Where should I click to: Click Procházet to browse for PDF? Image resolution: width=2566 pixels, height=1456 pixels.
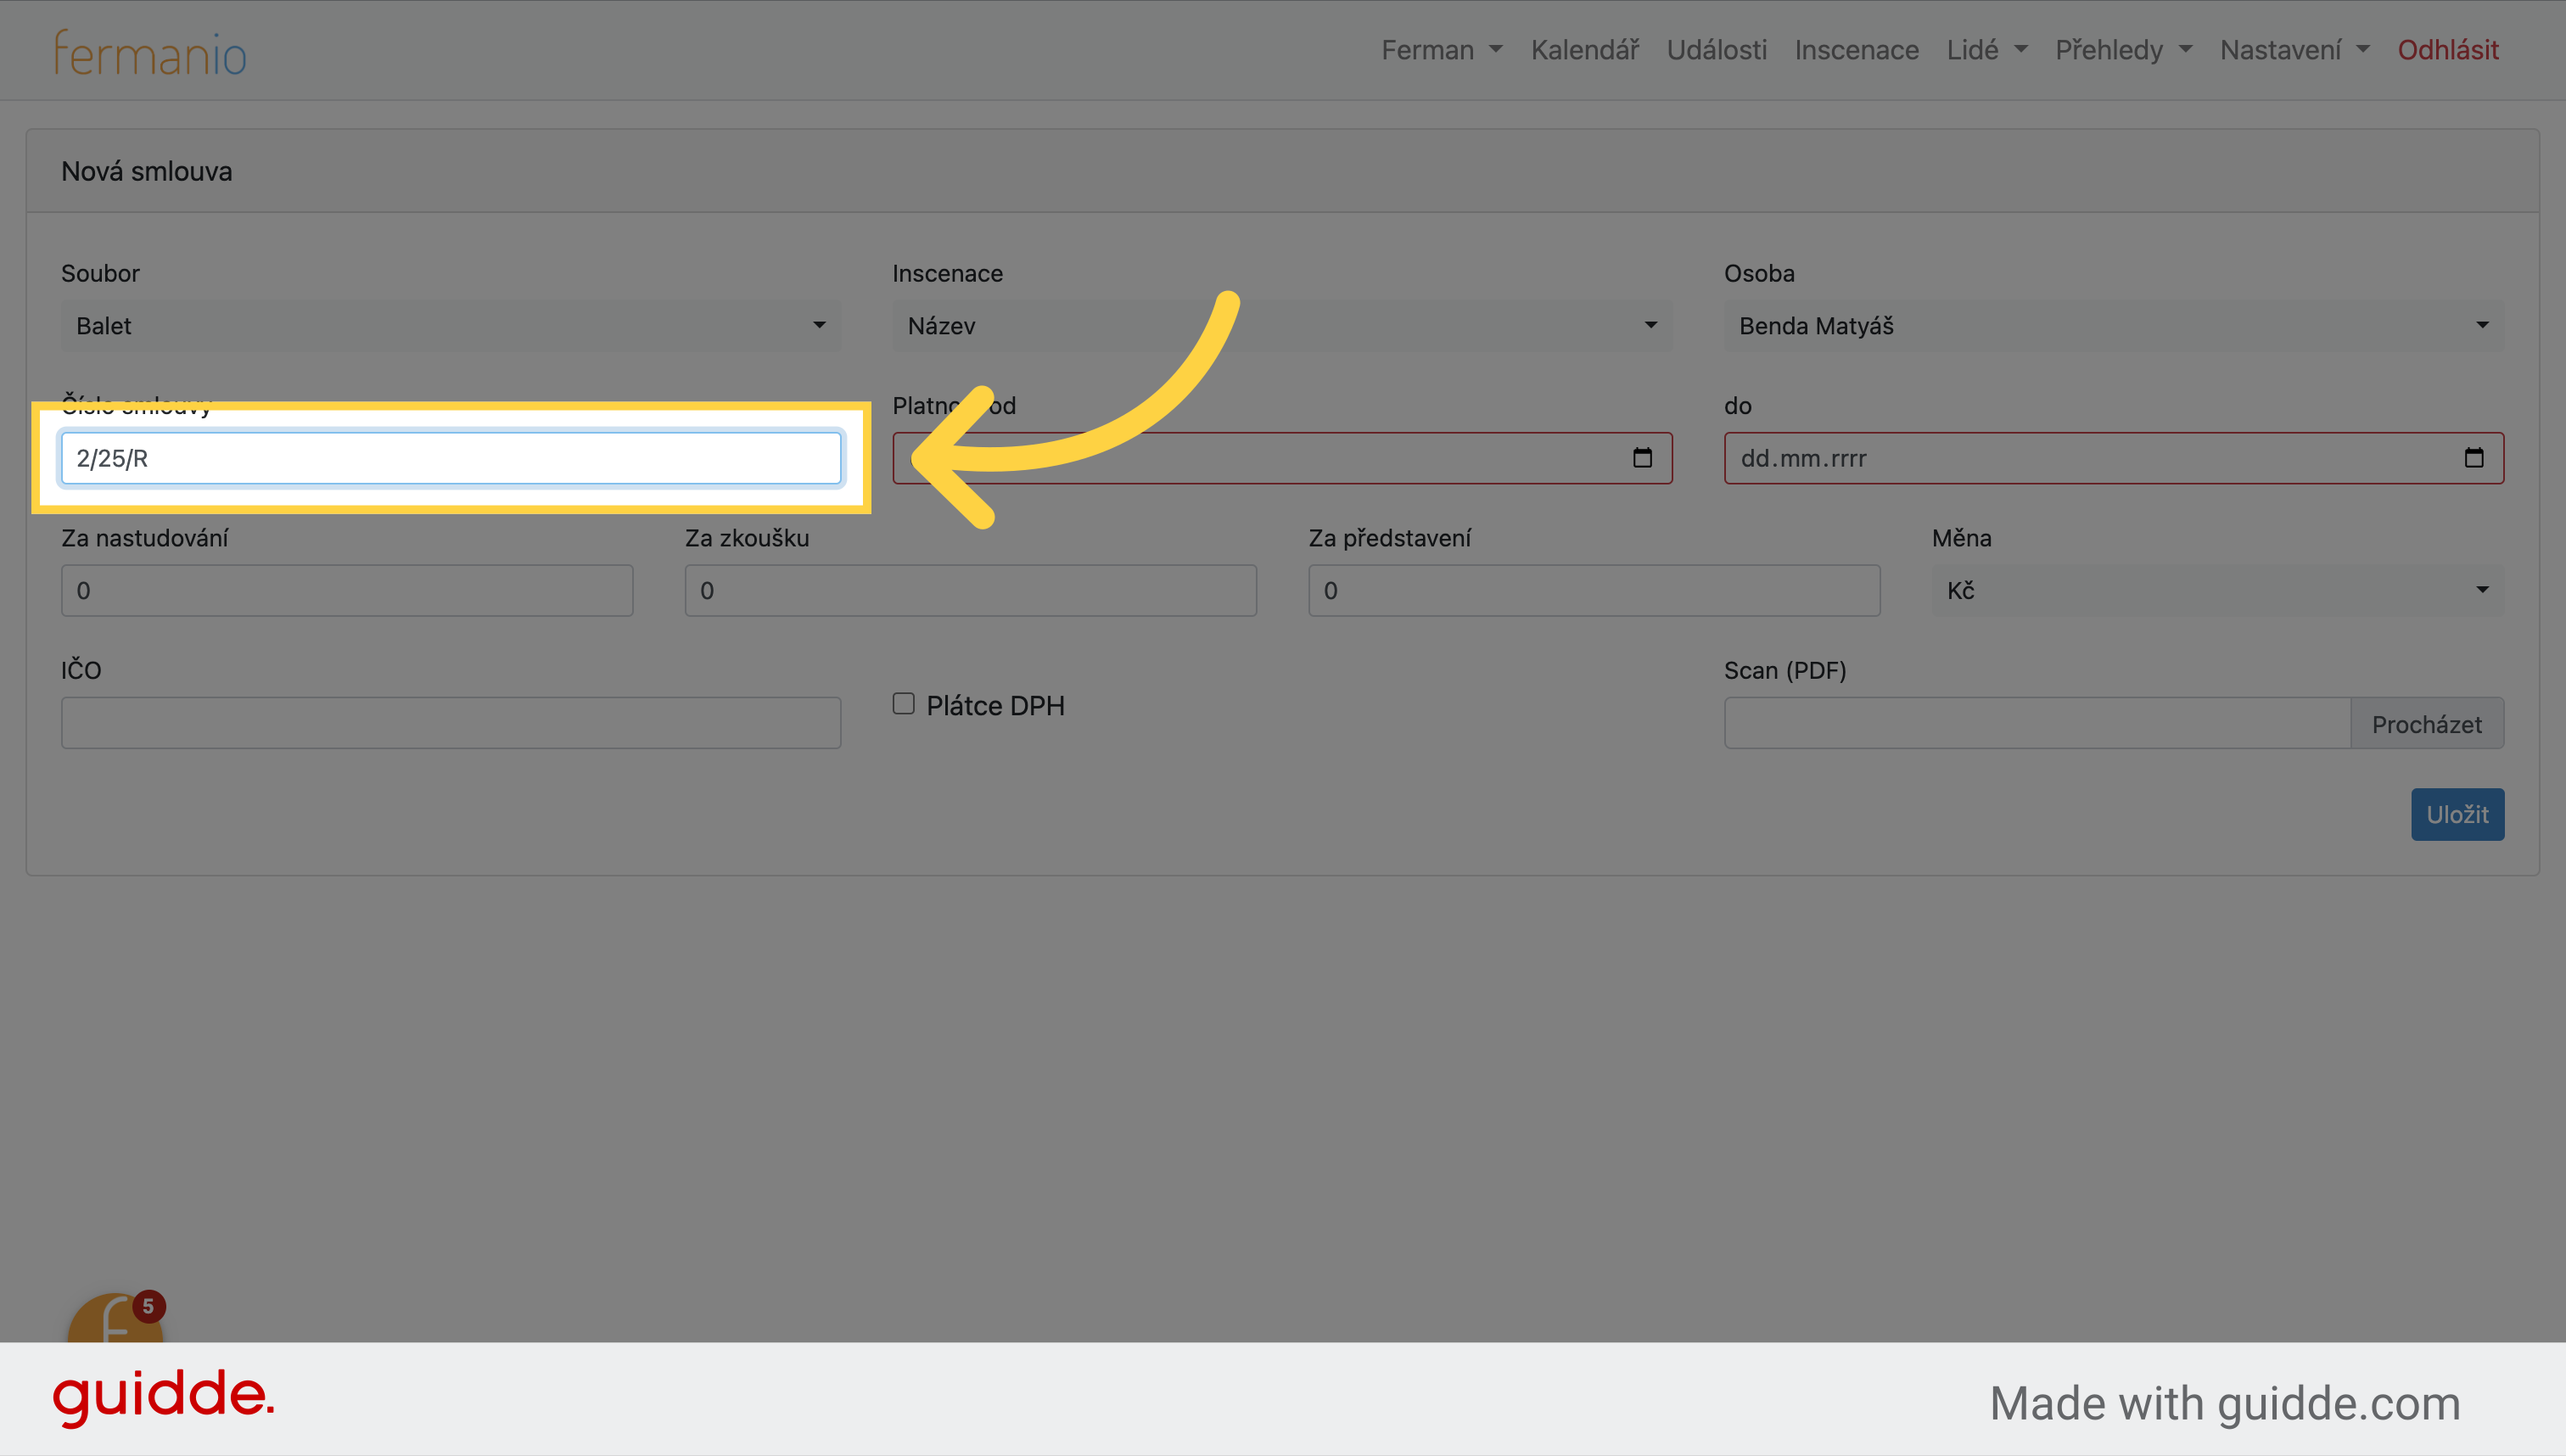(x=2427, y=723)
